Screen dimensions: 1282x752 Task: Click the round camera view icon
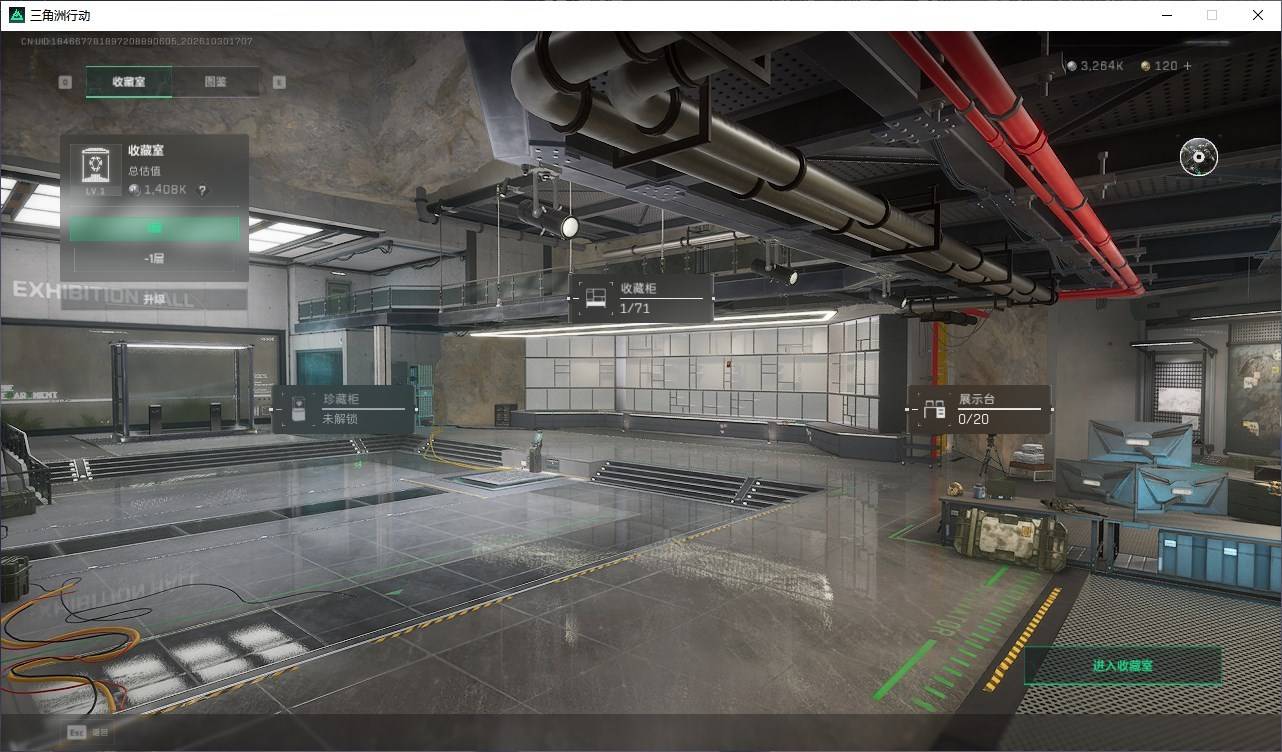click(x=1199, y=157)
